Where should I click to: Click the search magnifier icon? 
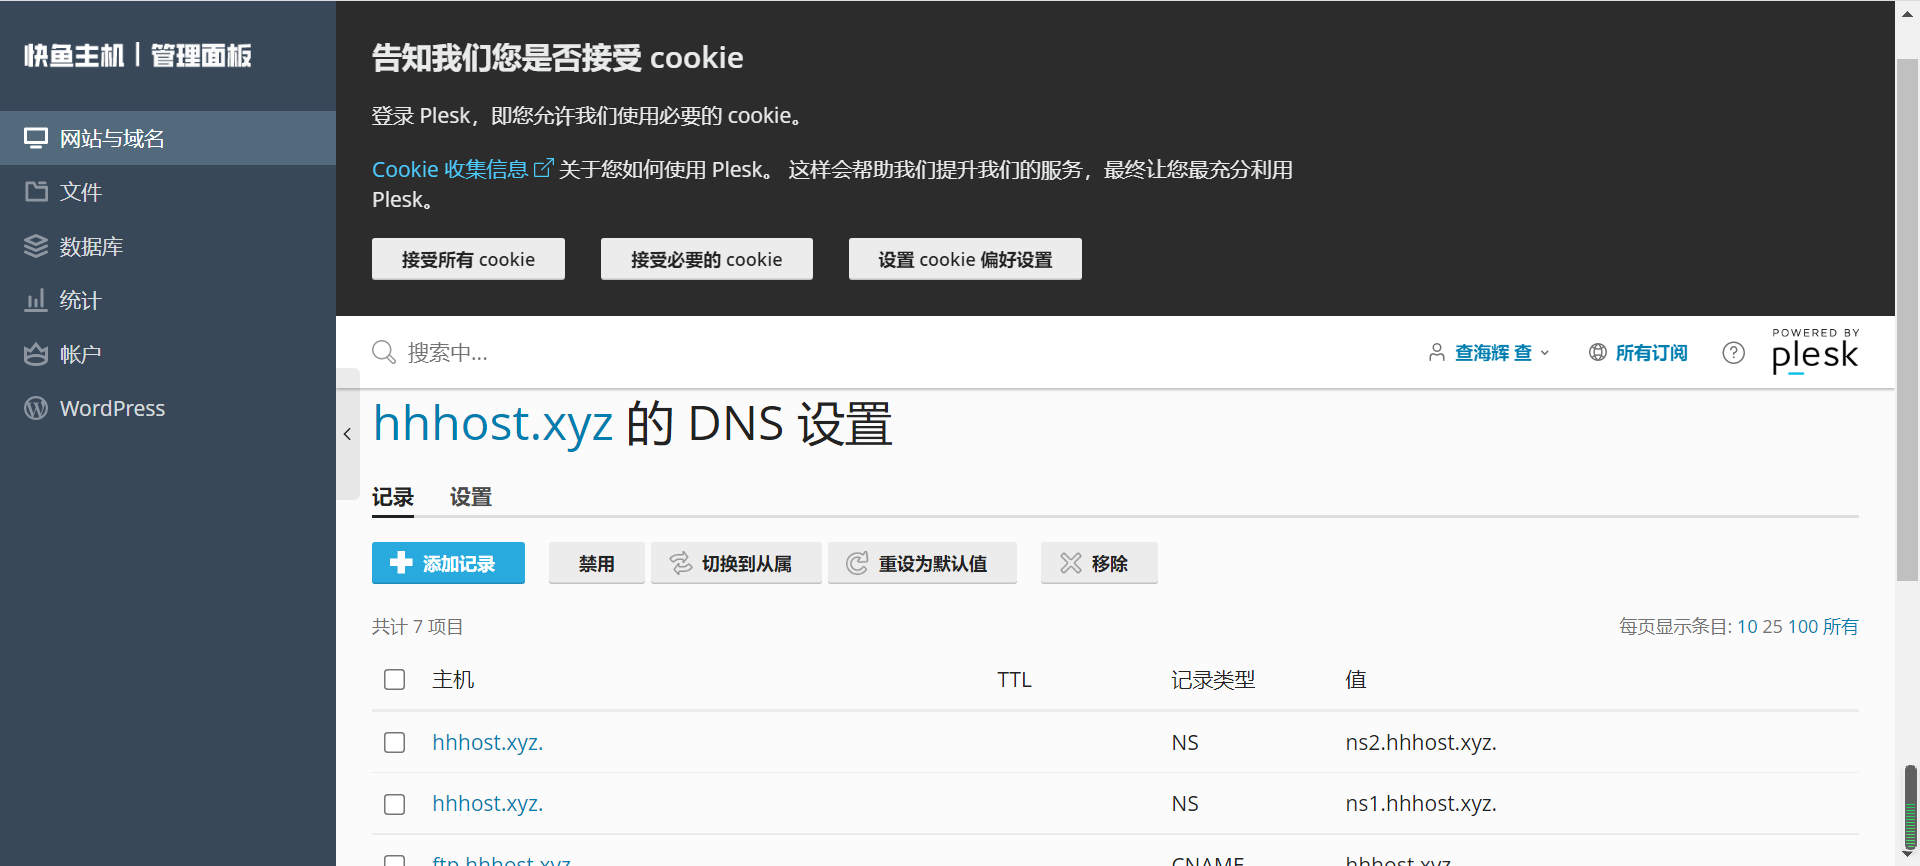(384, 352)
